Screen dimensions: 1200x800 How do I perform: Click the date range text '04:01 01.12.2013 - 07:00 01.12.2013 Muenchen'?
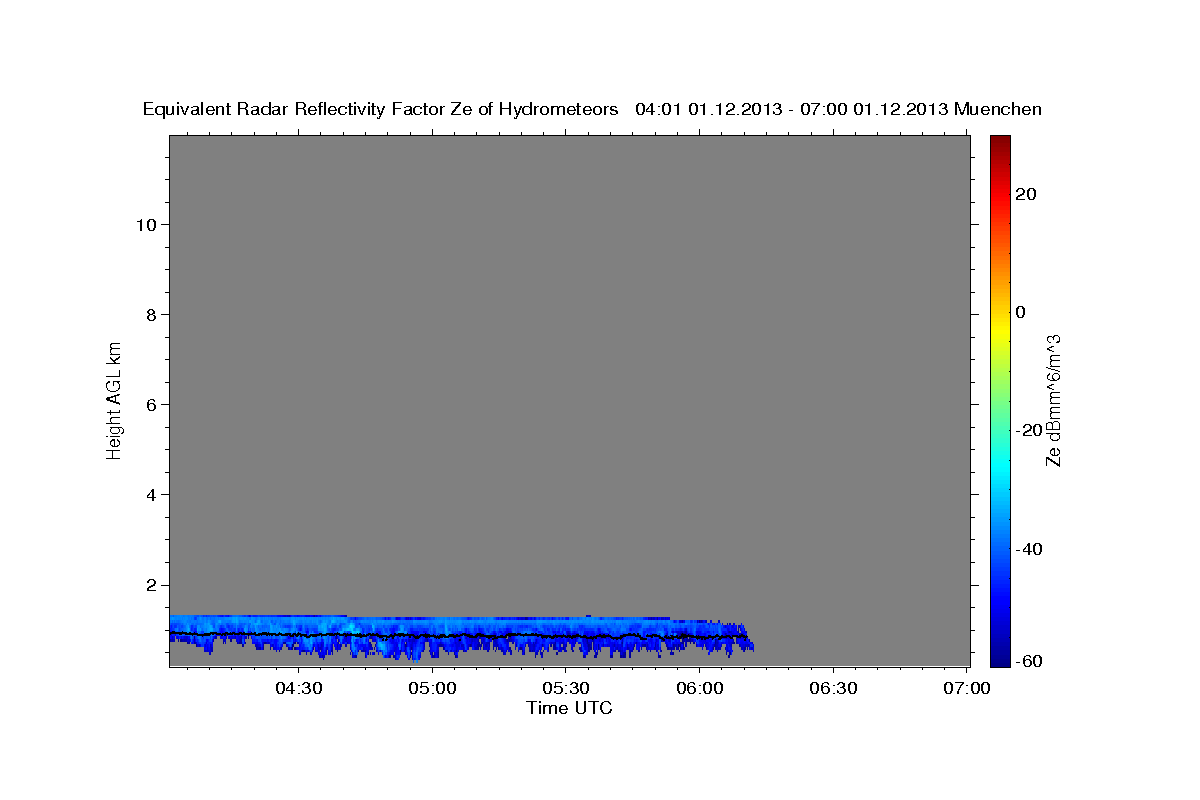coord(839,109)
